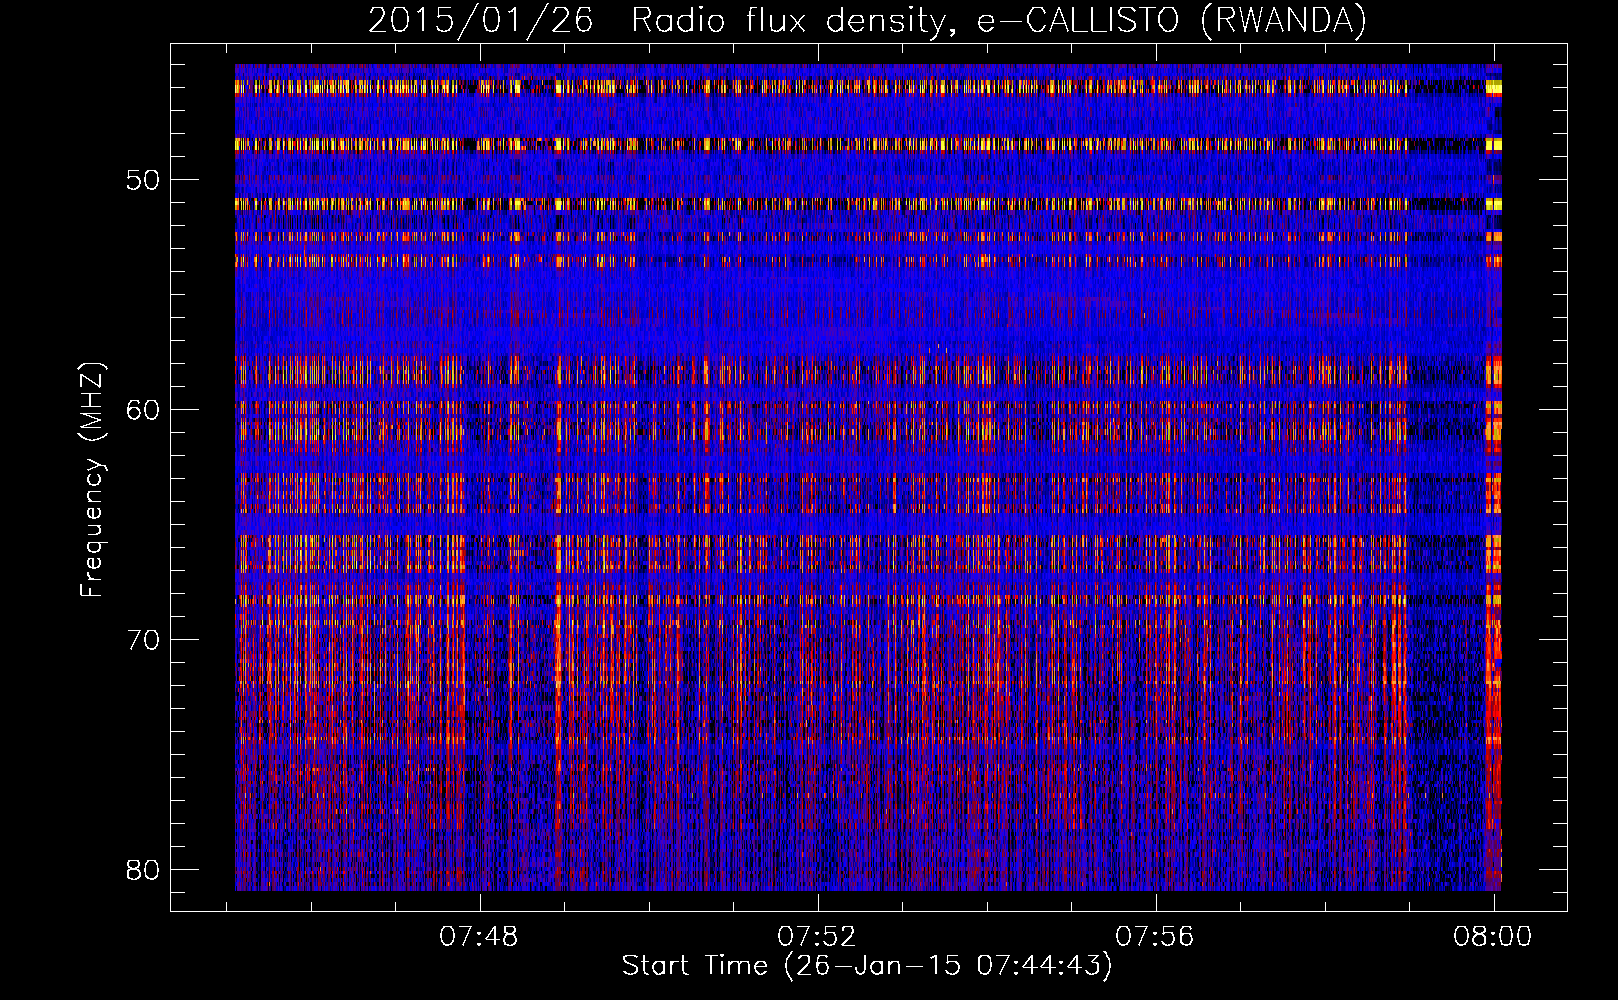Select the Frequency (MHZ) axis label
The image size is (1618, 1000).
pos(91,479)
